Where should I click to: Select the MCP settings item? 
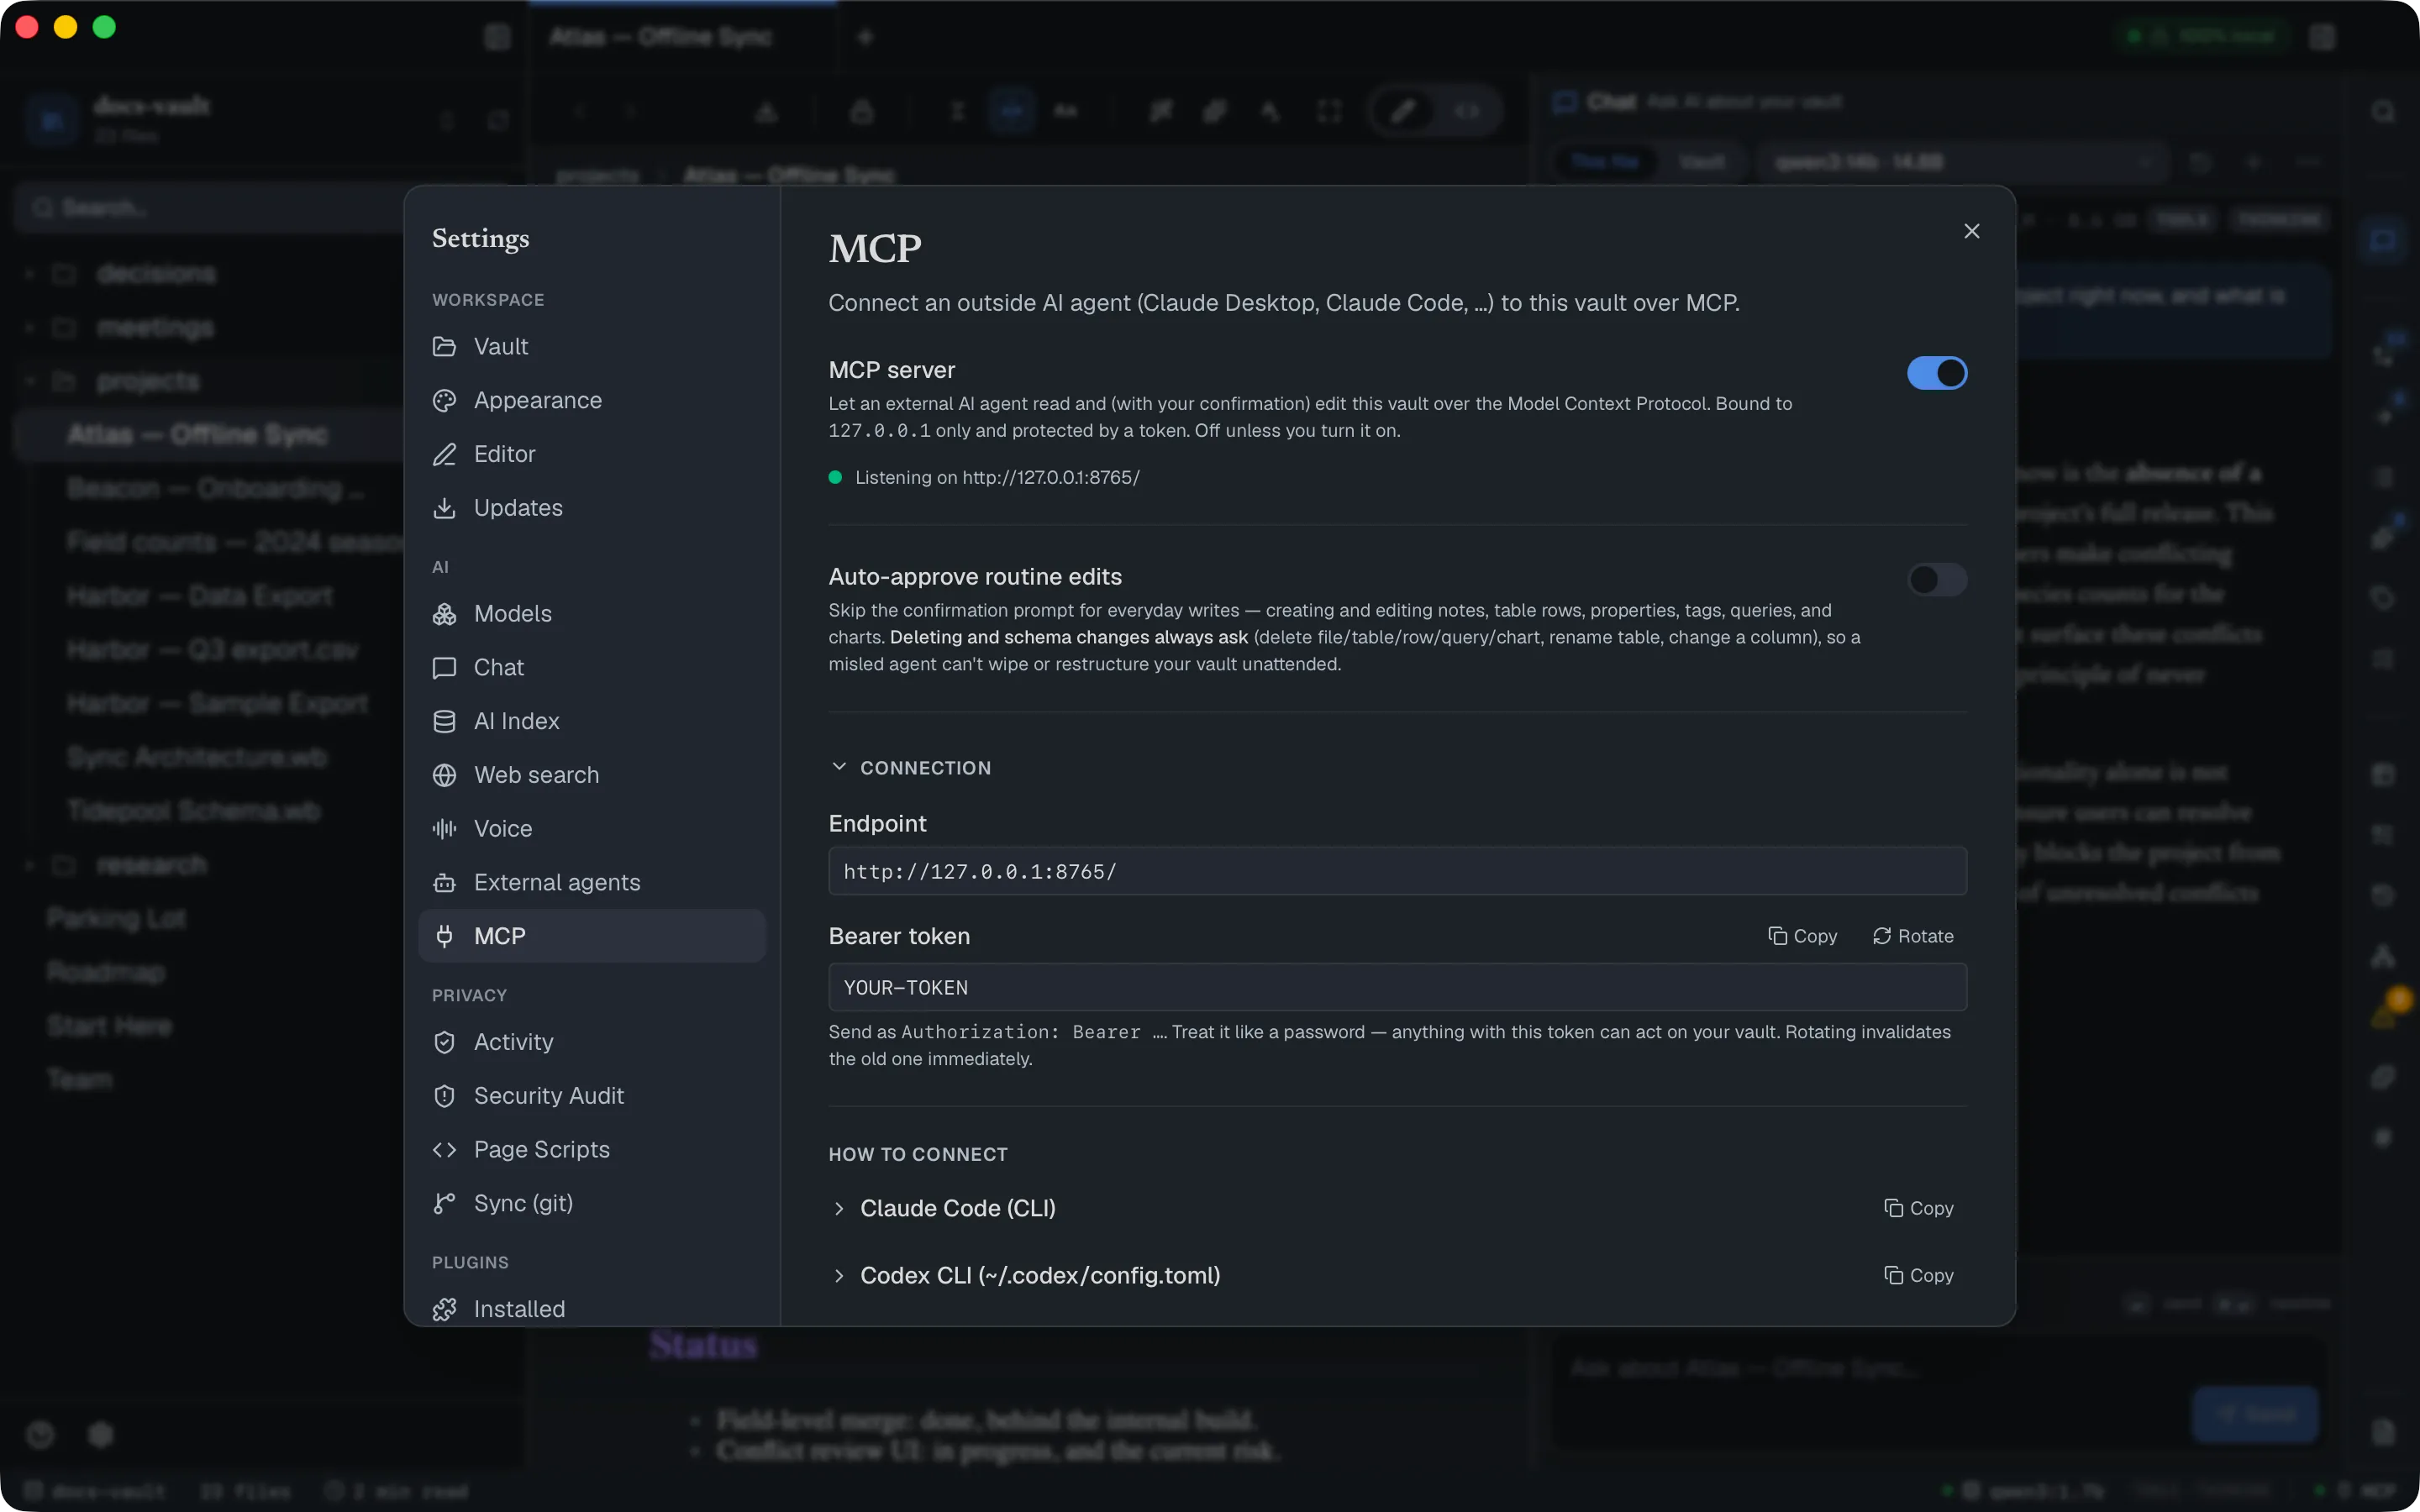coord(592,936)
